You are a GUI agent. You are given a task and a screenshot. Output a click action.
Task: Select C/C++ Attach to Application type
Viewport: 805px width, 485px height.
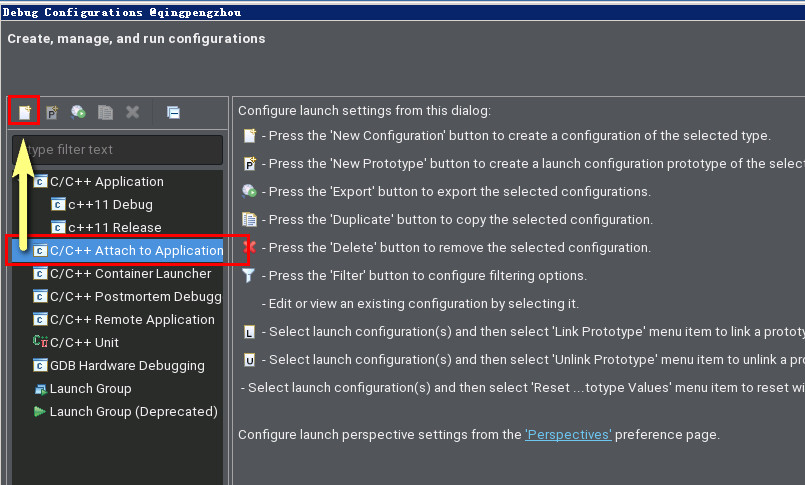[x=136, y=251]
